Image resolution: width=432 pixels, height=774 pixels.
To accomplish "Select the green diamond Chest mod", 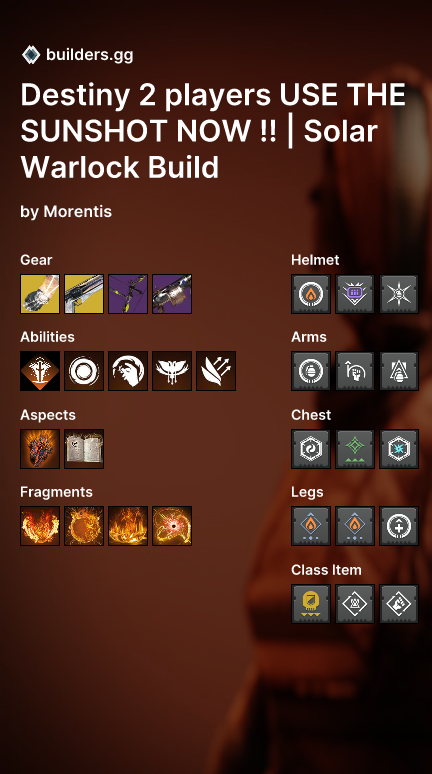I will [x=355, y=449].
